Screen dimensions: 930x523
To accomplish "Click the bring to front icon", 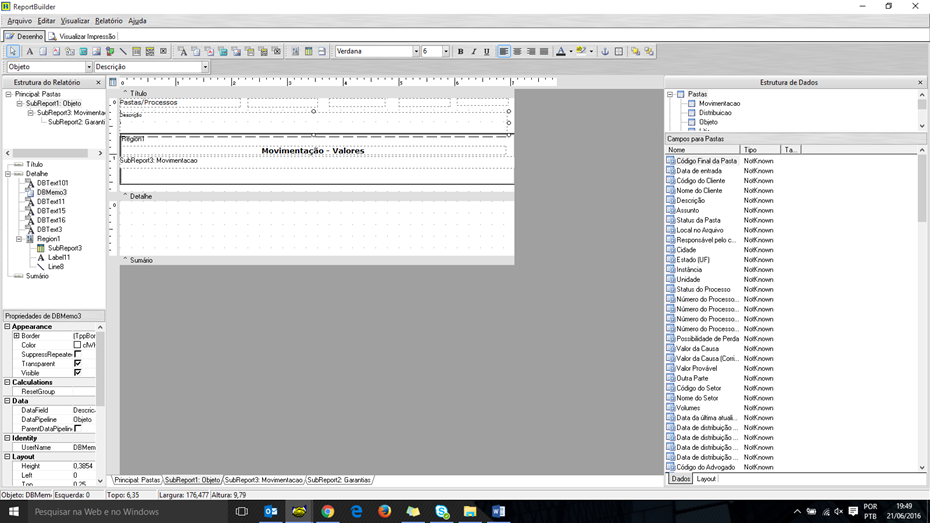I will coord(635,52).
